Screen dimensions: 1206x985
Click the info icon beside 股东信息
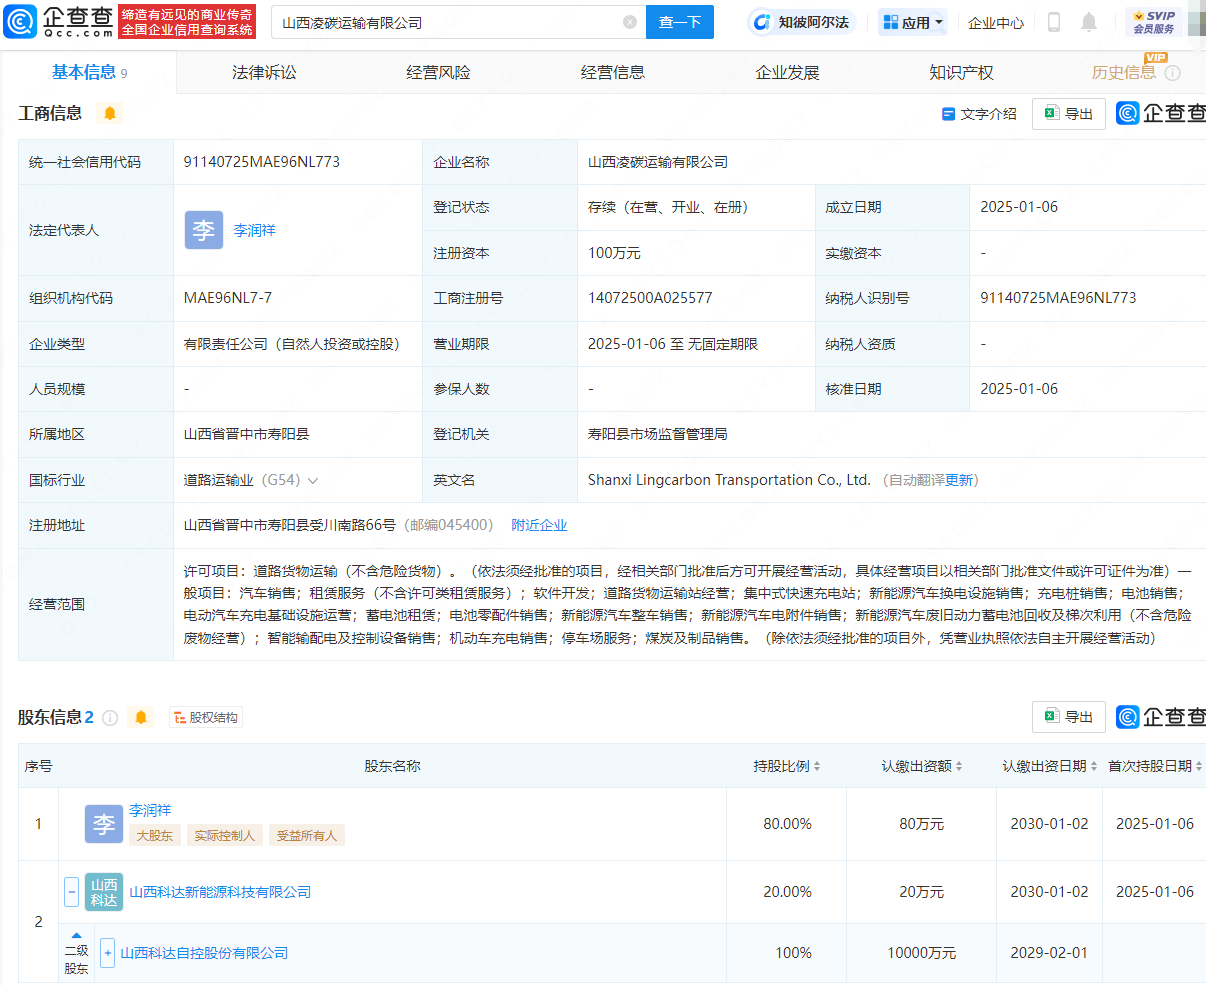[x=110, y=718]
